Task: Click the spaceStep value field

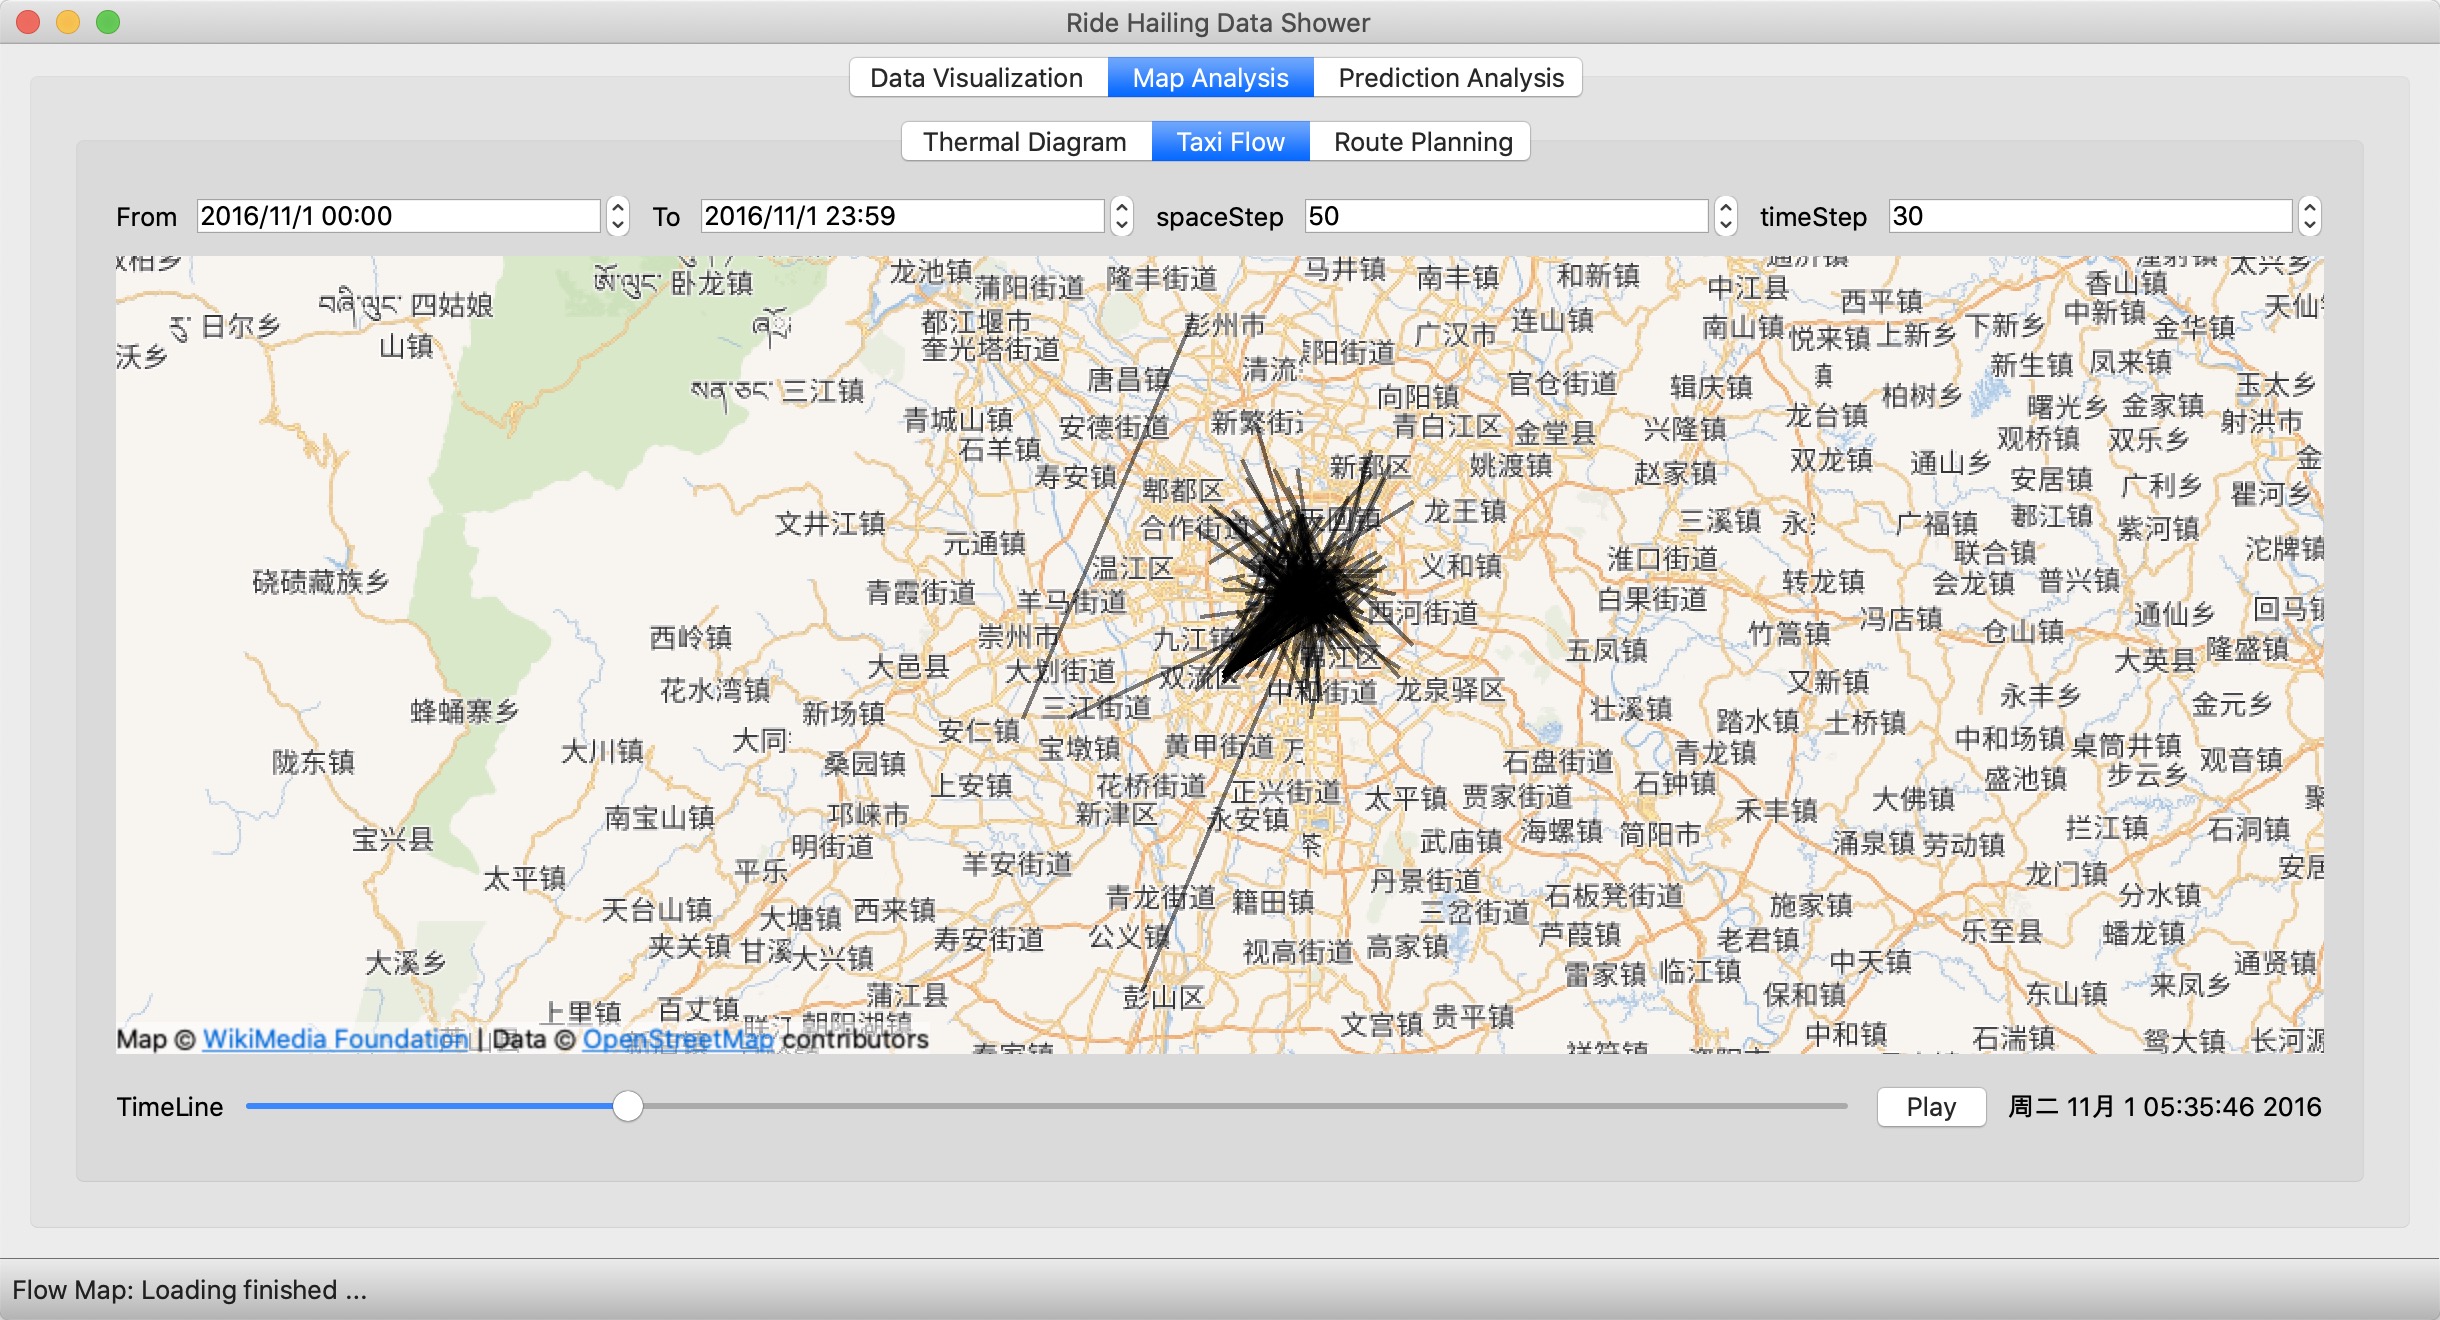Action: pos(1506,216)
